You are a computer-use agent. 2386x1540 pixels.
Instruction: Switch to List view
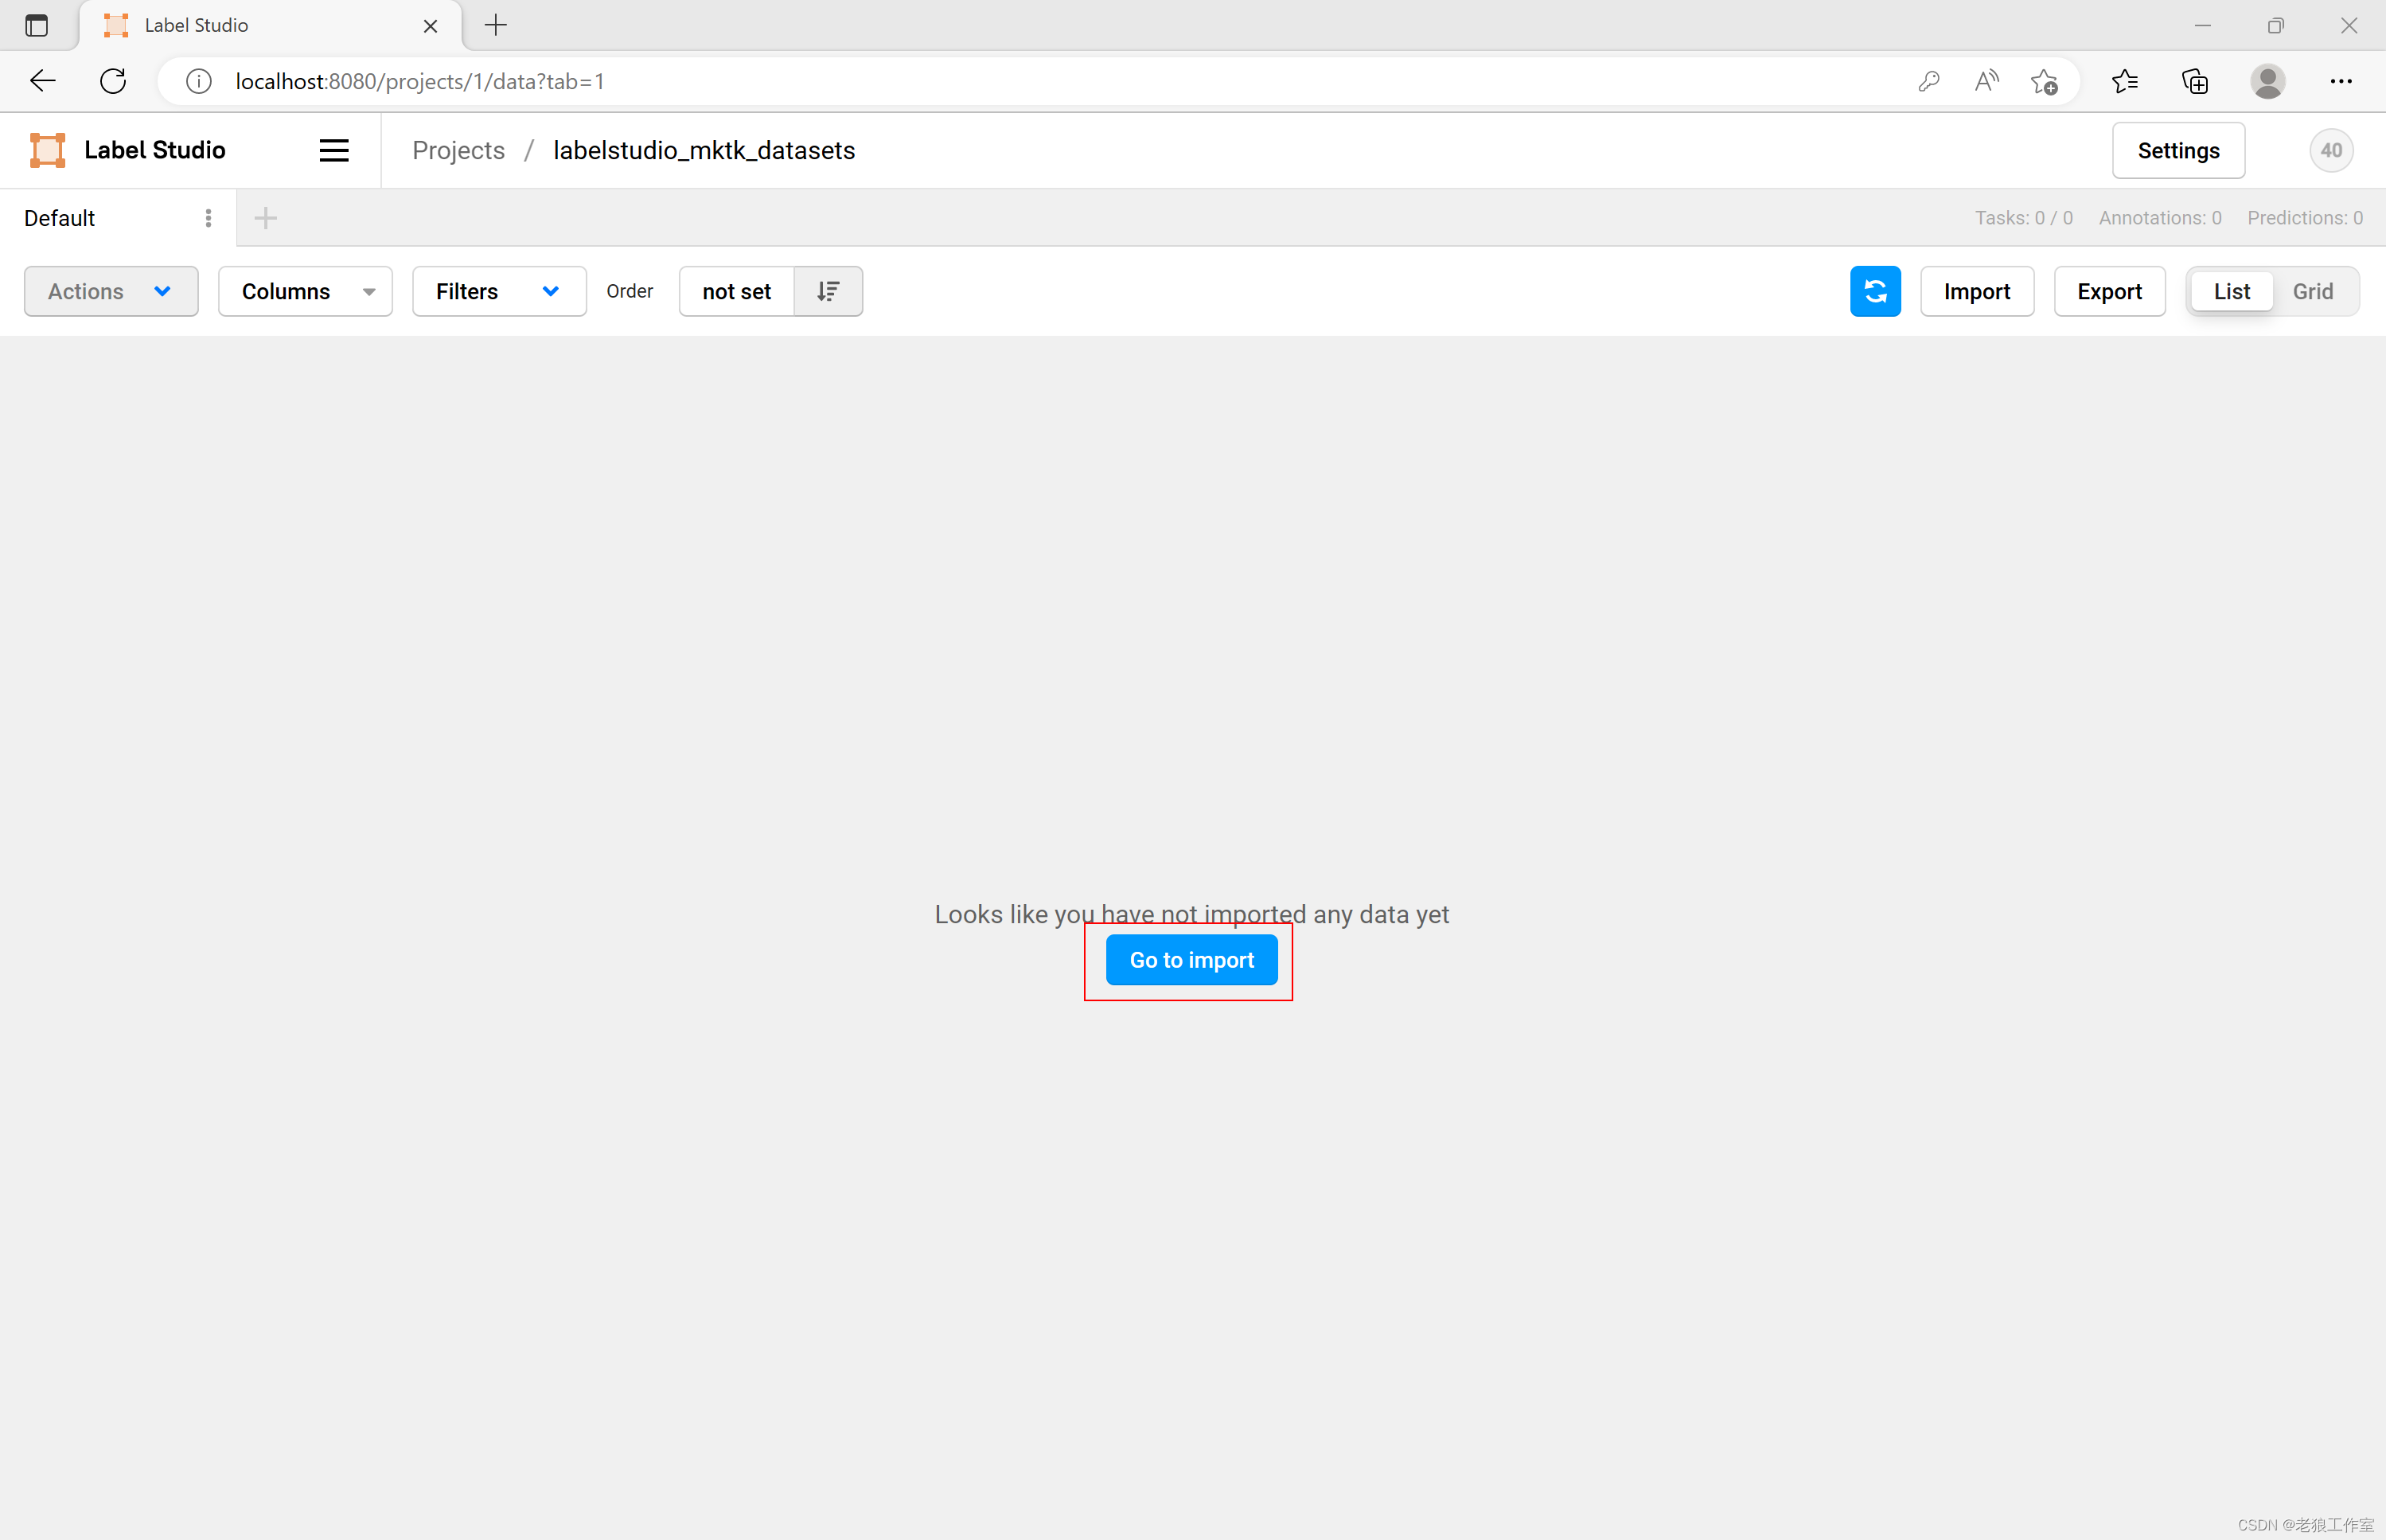pyautogui.click(x=2231, y=291)
